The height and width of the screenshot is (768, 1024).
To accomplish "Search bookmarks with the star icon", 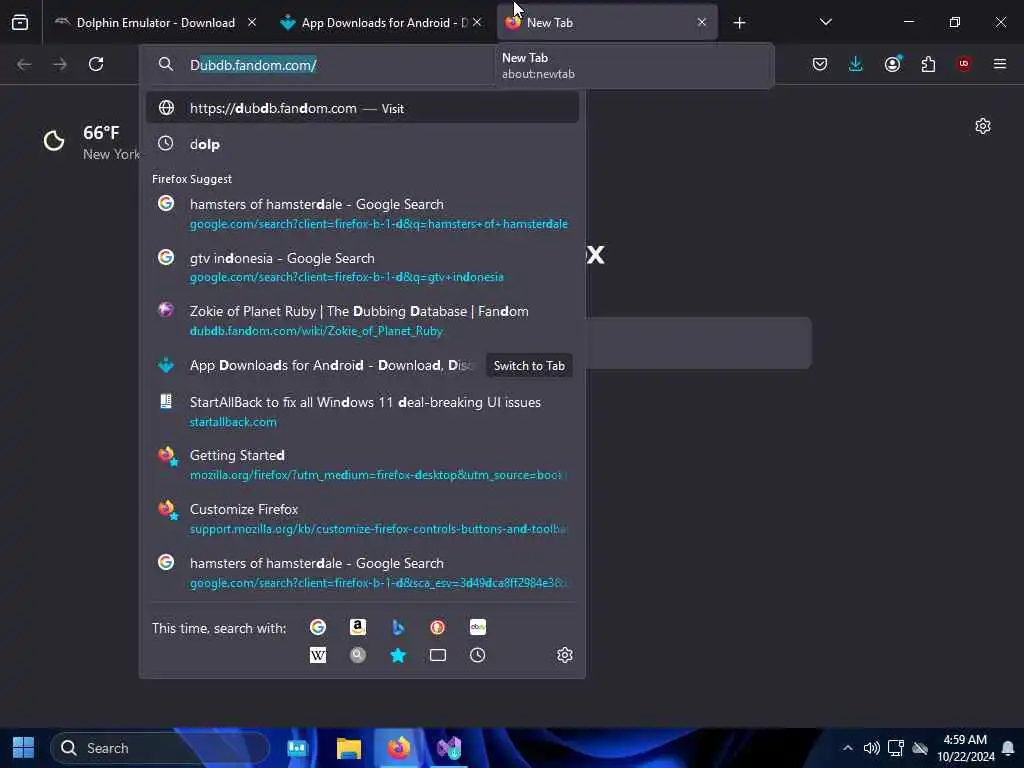I will coord(398,655).
